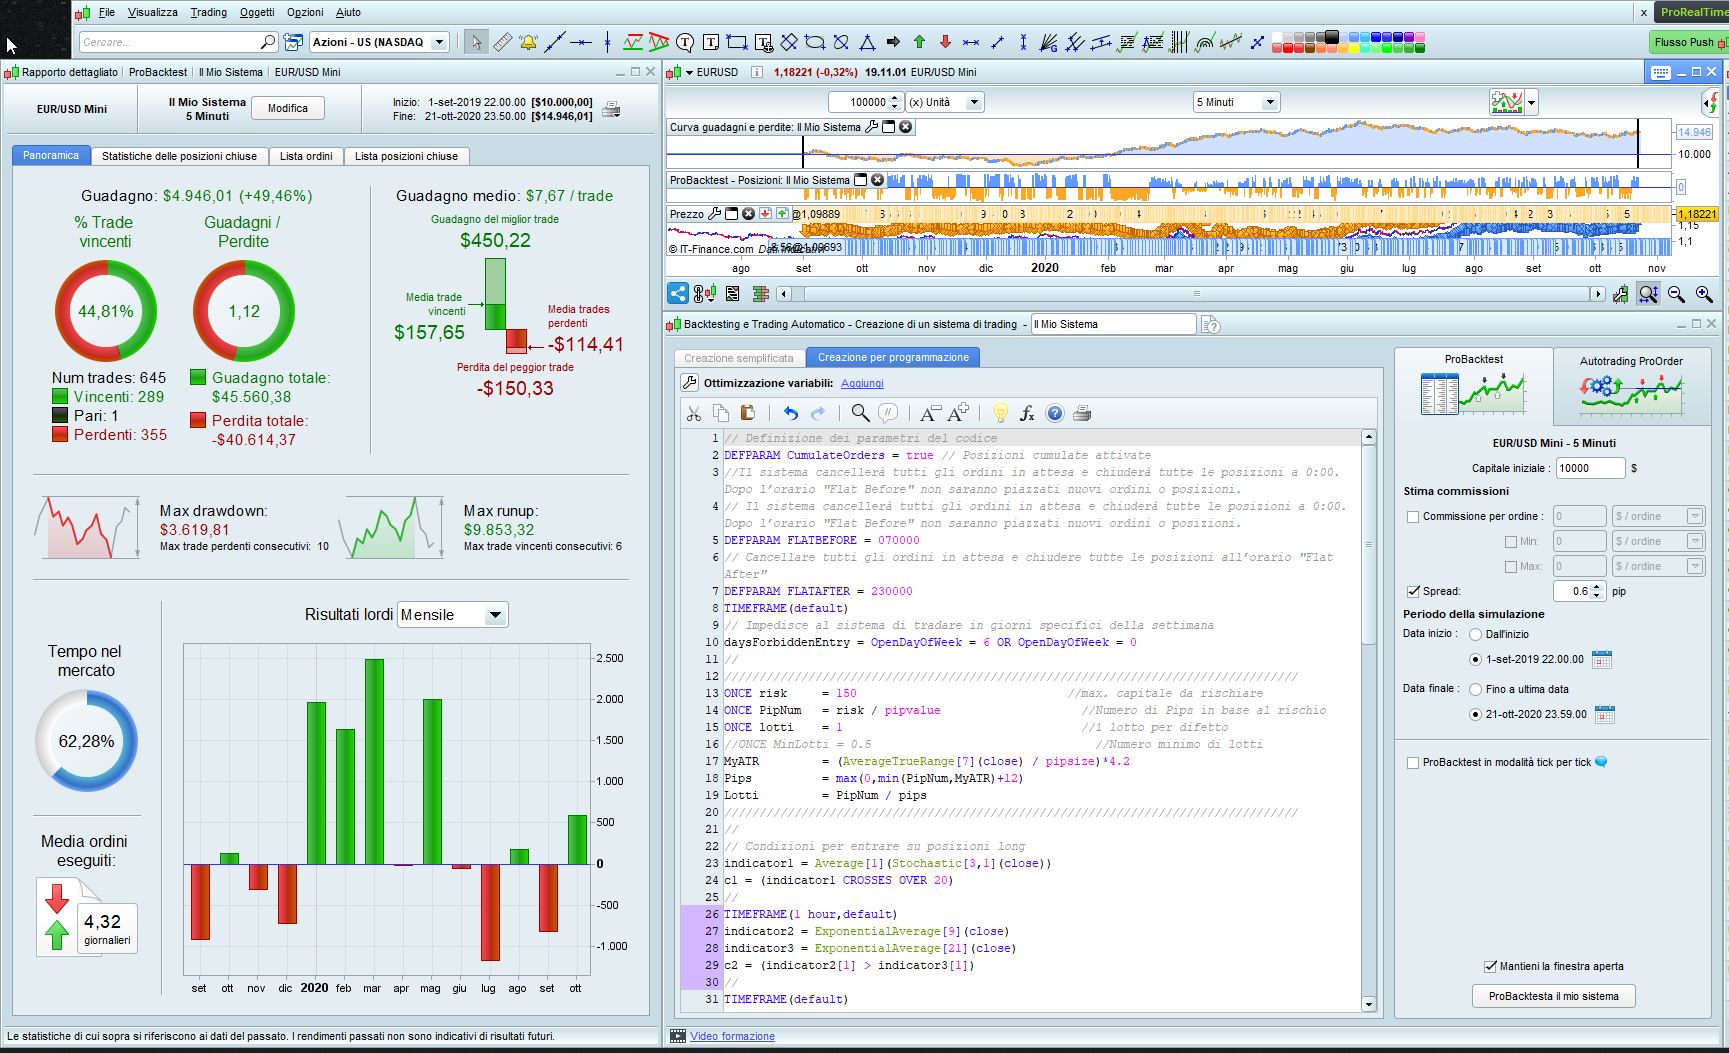Paste code with the clipboard icon
The height and width of the screenshot is (1053, 1729).
coord(747,413)
